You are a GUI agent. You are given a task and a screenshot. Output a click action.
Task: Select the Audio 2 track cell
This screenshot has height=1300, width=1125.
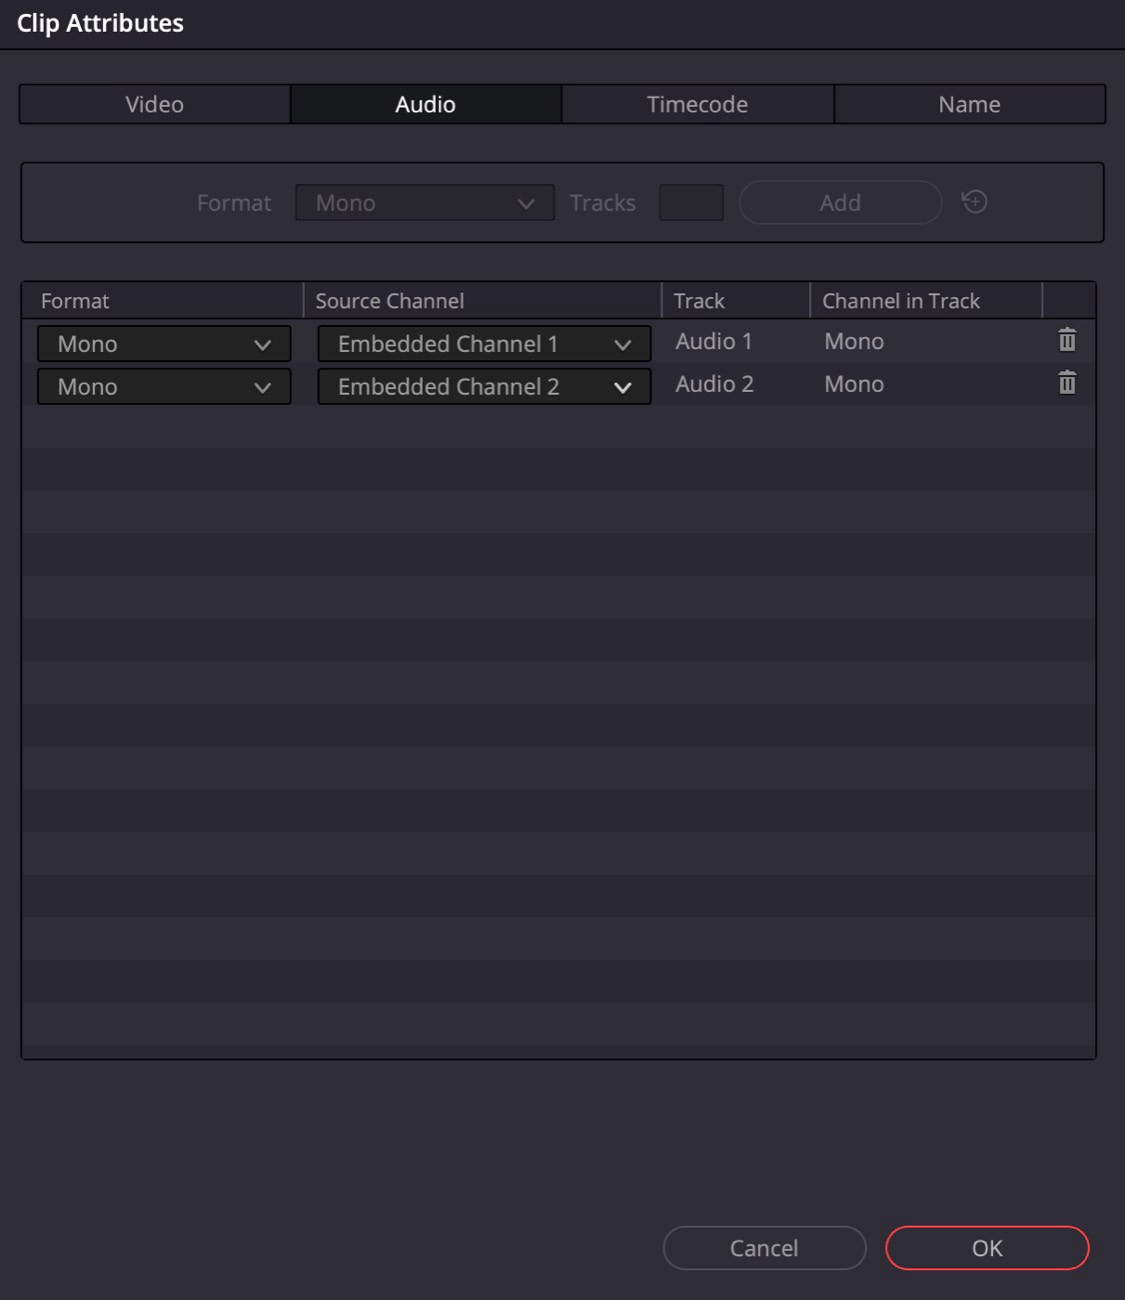click(714, 384)
